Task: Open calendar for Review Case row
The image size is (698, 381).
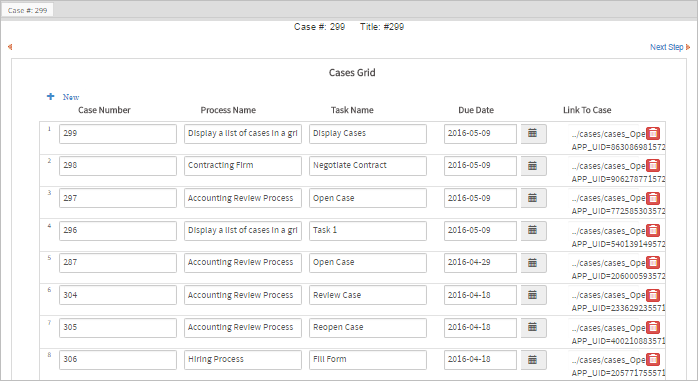Action: click(x=533, y=295)
